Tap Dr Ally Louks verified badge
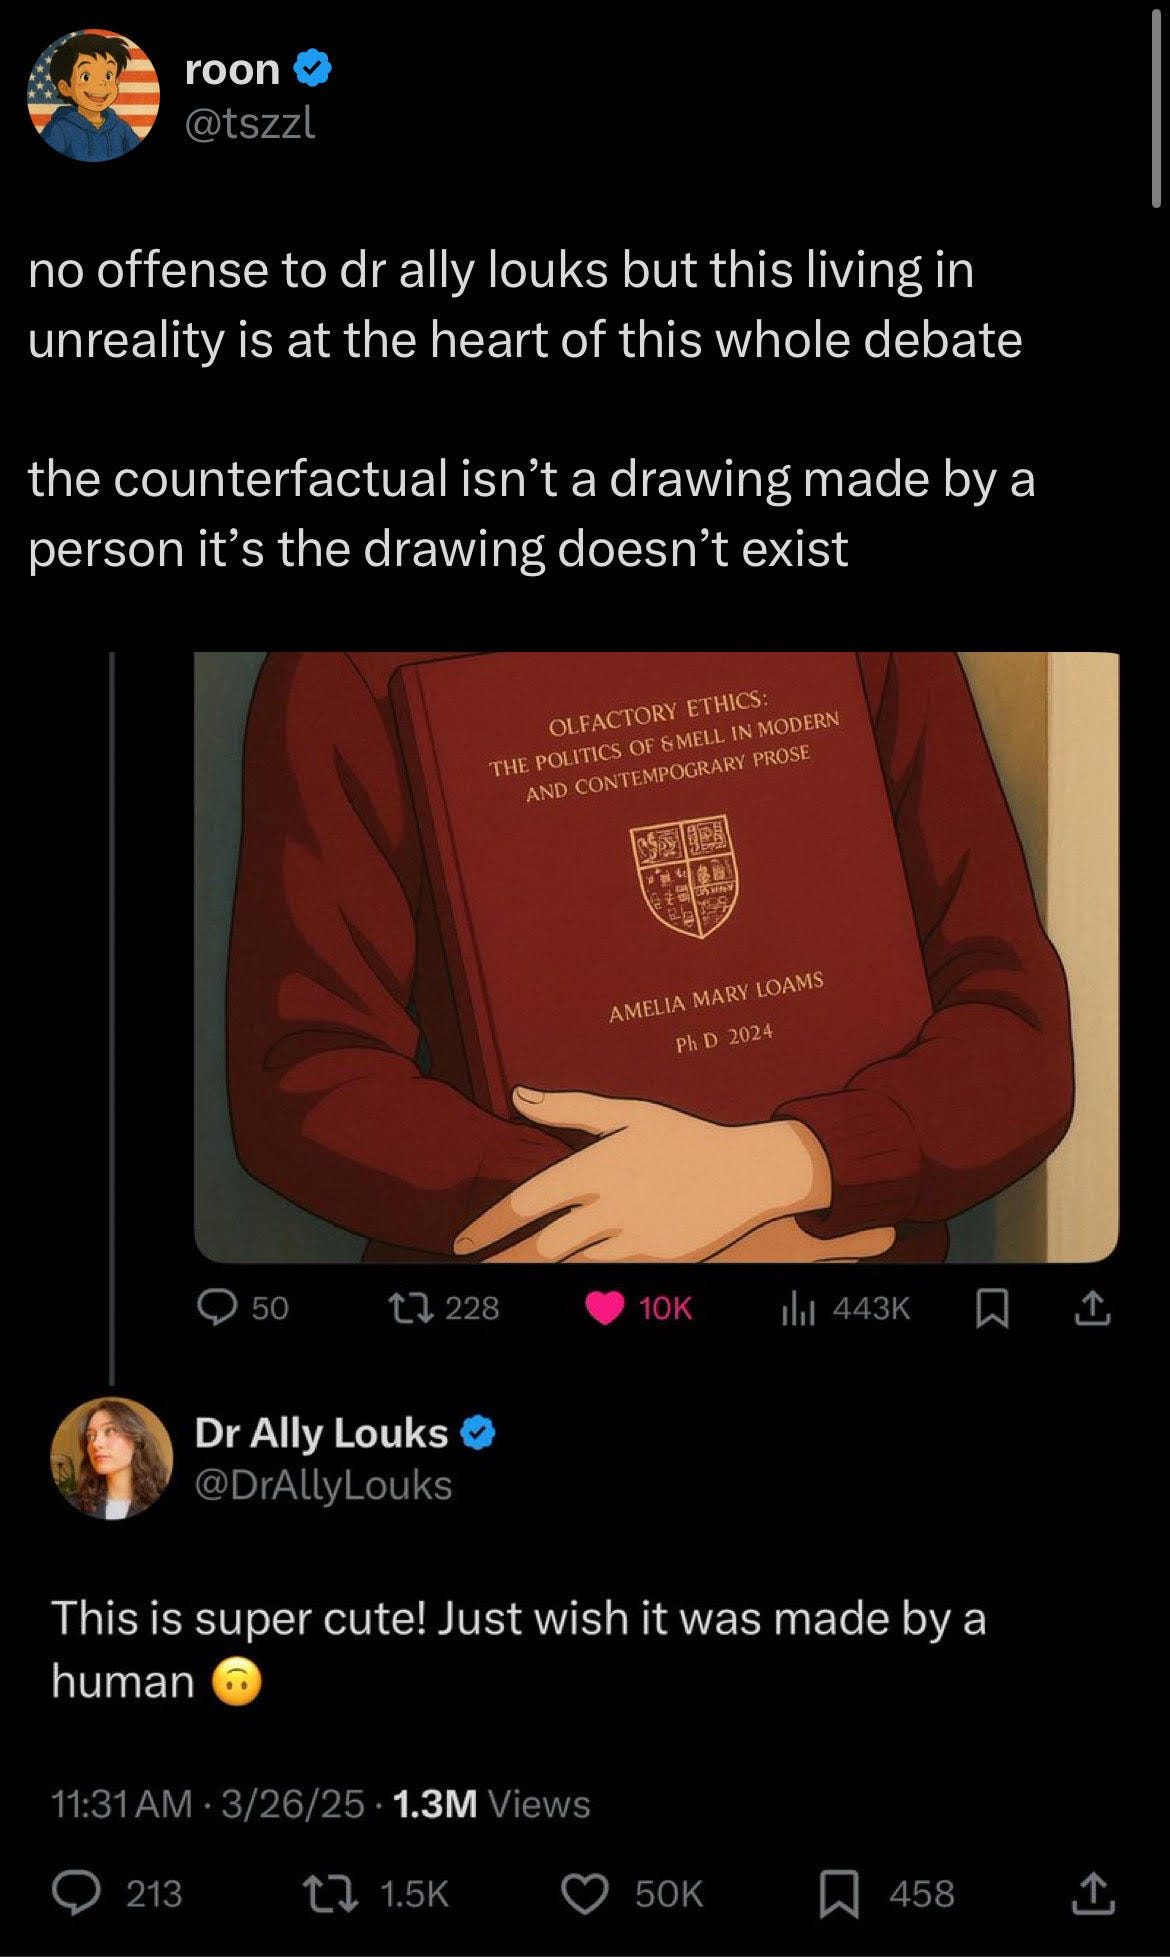This screenshot has height=1957, width=1170. (478, 1433)
